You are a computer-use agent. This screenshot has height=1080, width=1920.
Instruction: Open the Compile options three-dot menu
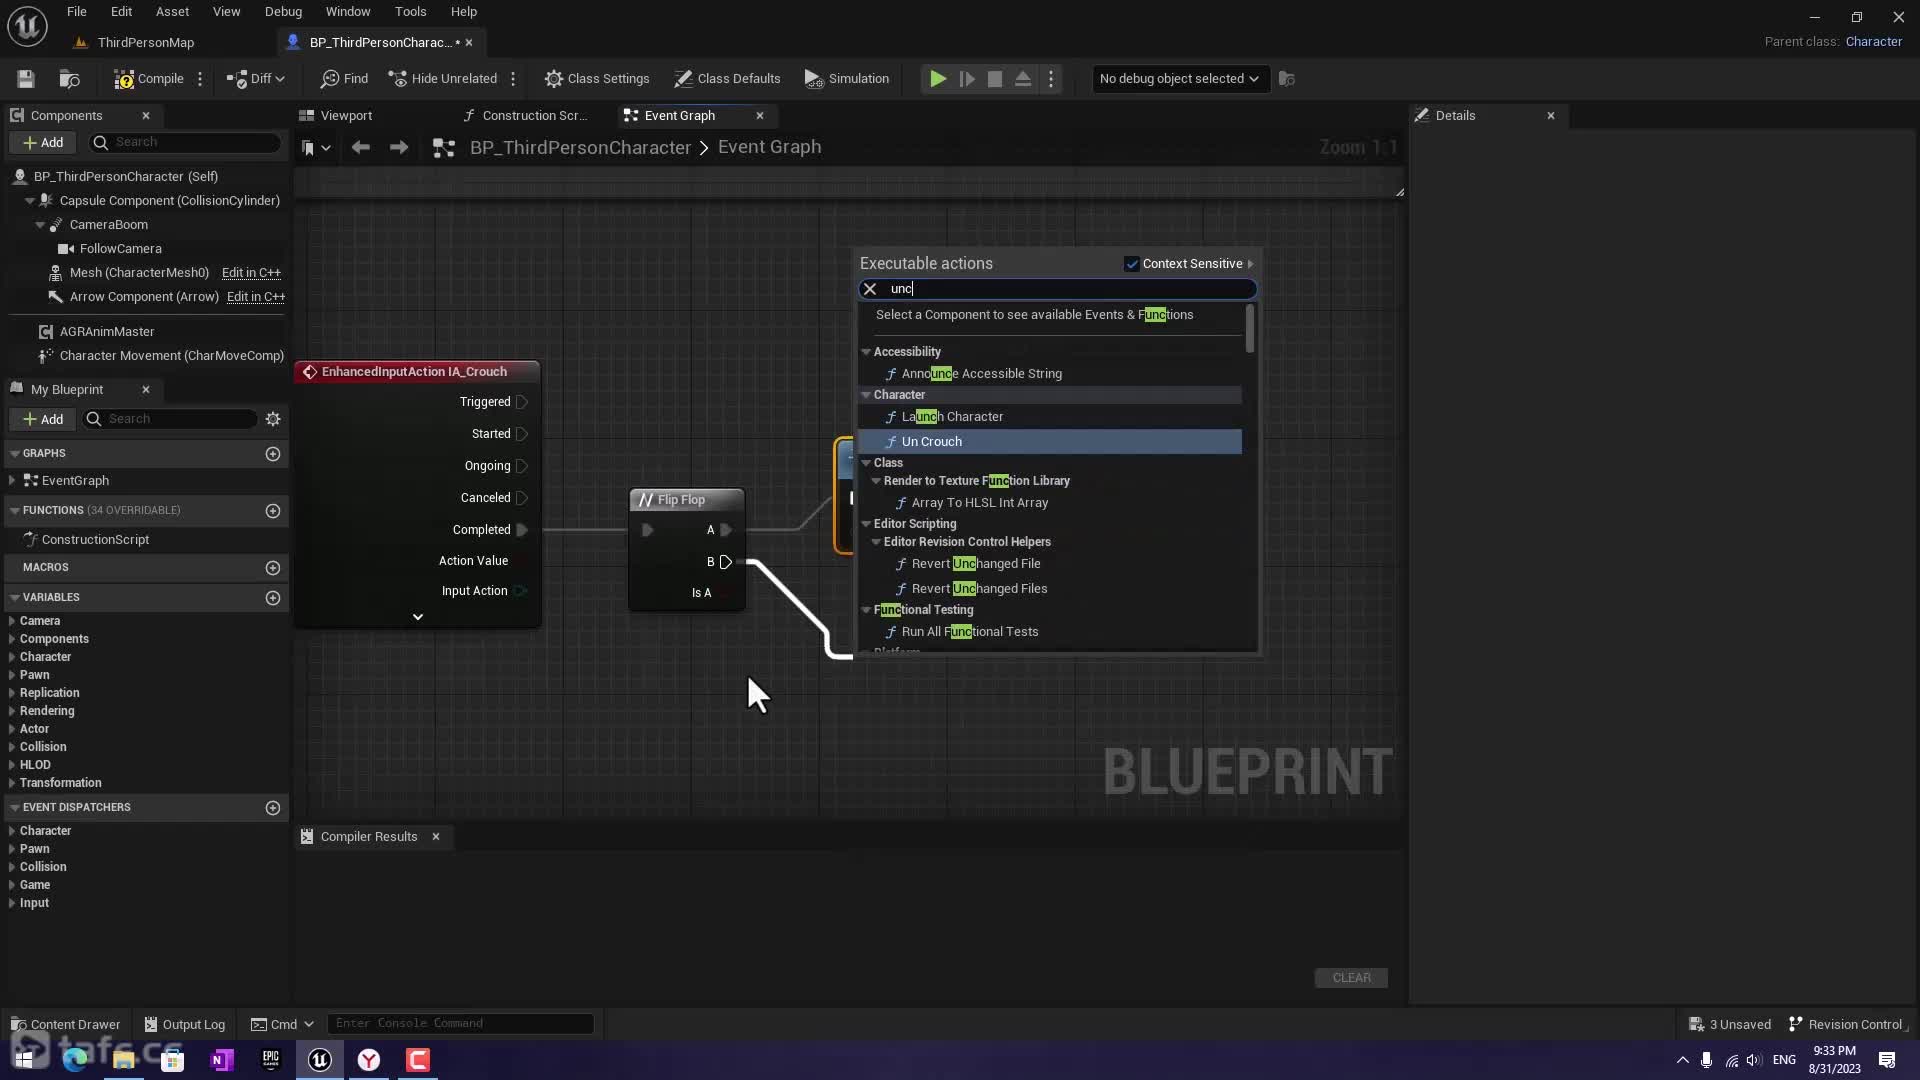[x=200, y=79]
